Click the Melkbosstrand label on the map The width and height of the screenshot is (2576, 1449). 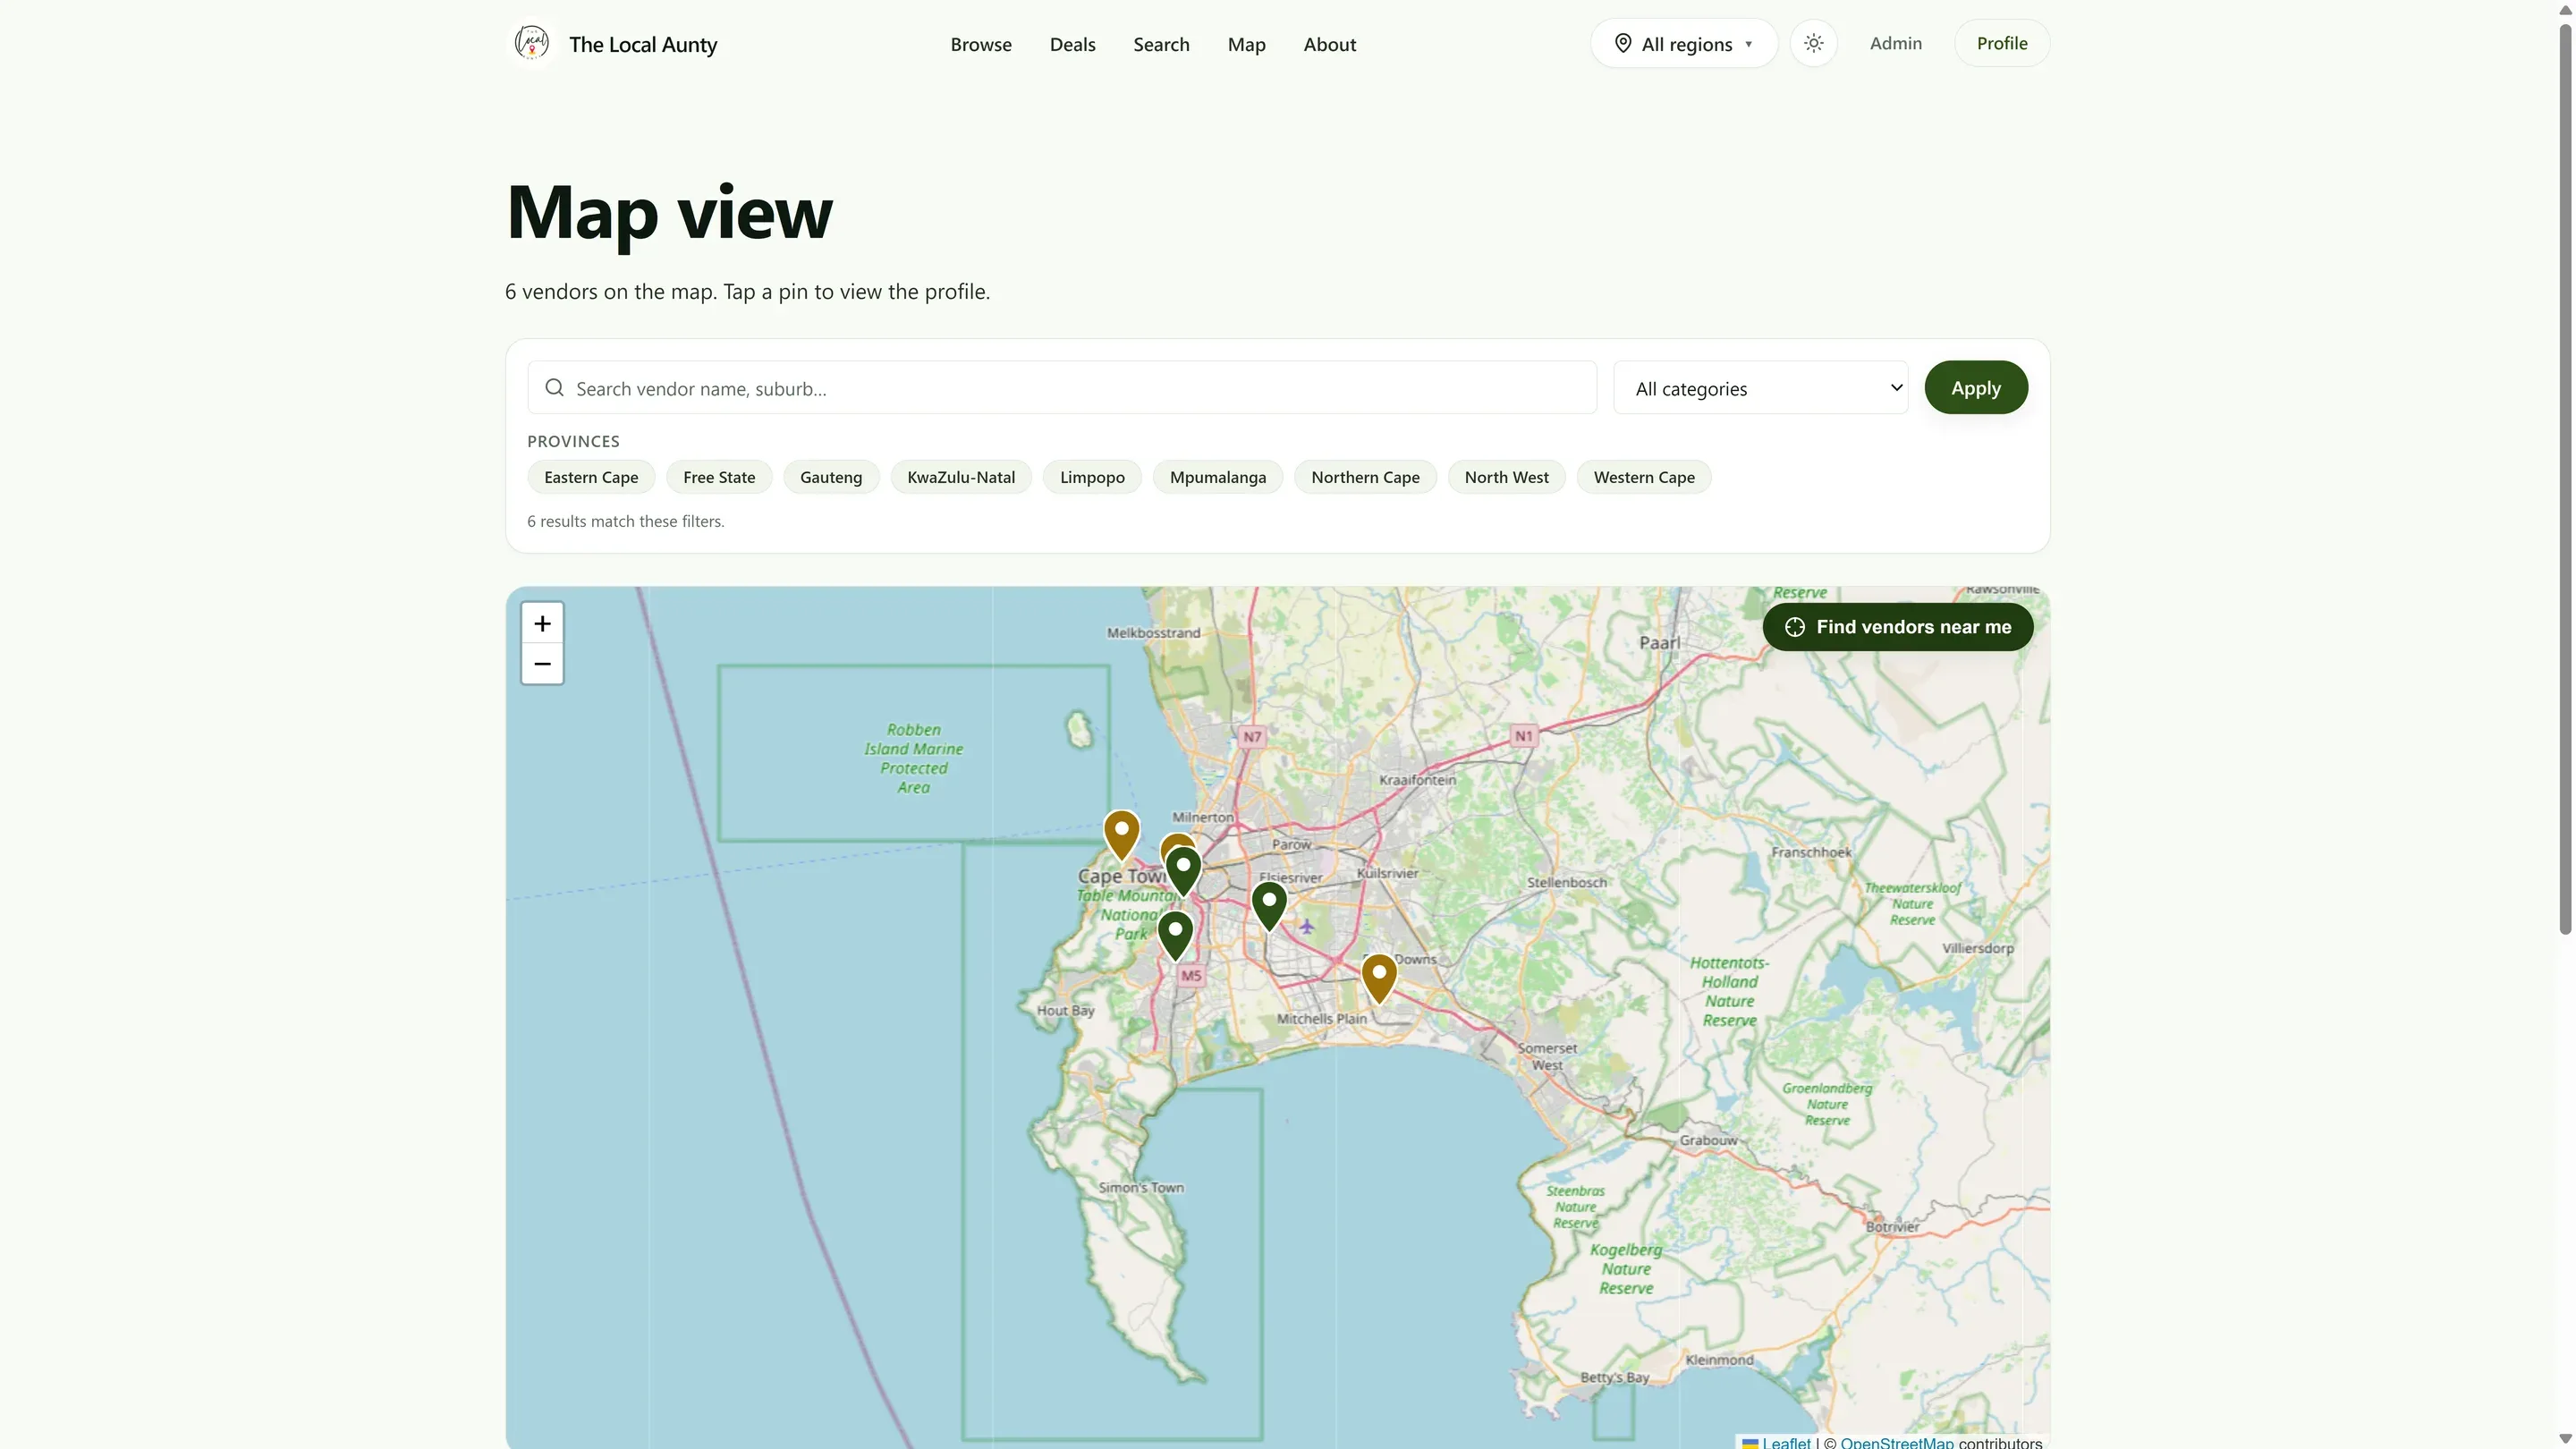pos(1153,632)
